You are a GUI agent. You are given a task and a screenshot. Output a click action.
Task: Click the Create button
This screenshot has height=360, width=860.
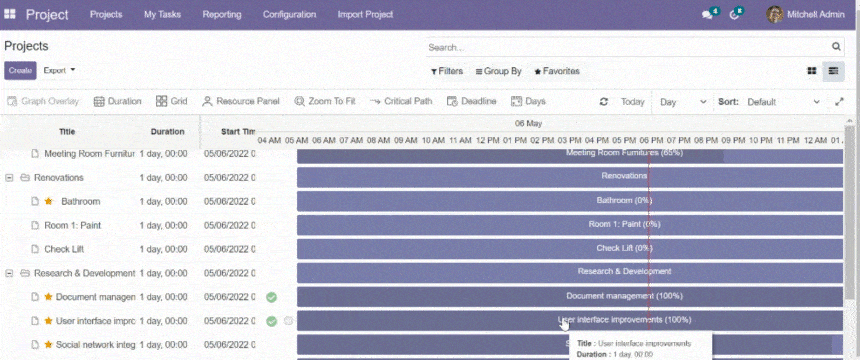tap(20, 71)
